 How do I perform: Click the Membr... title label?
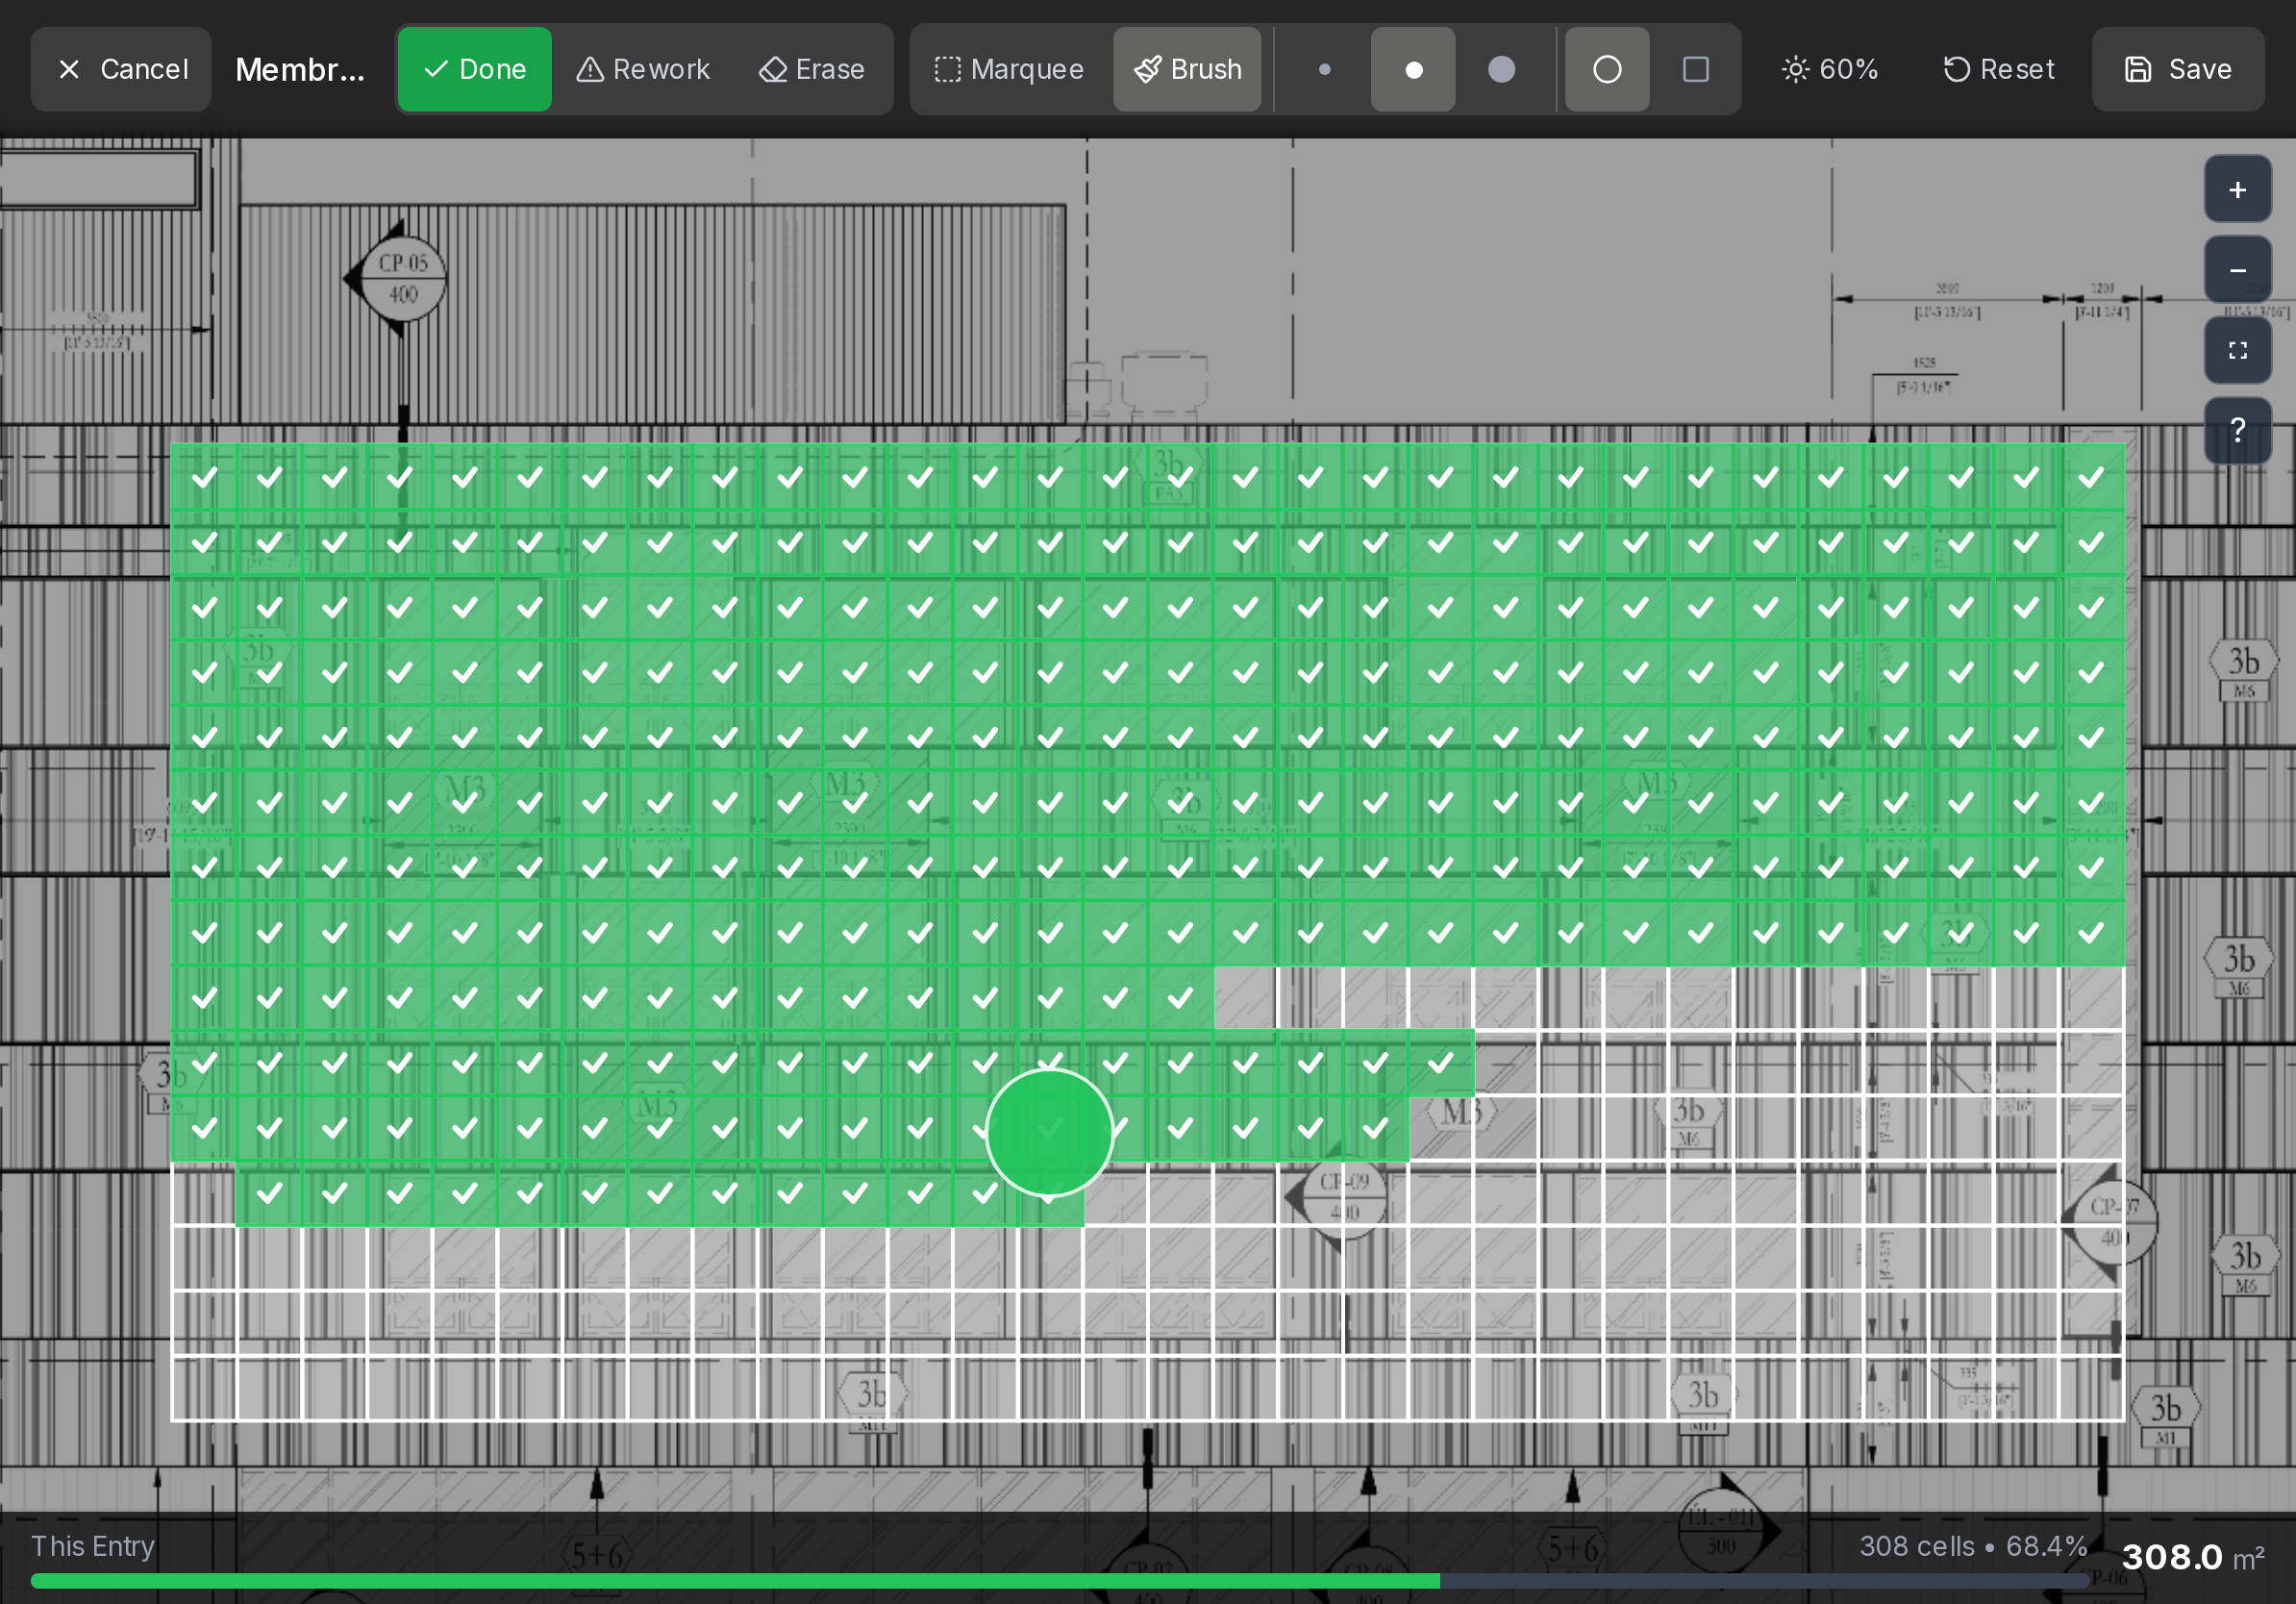tap(300, 69)
